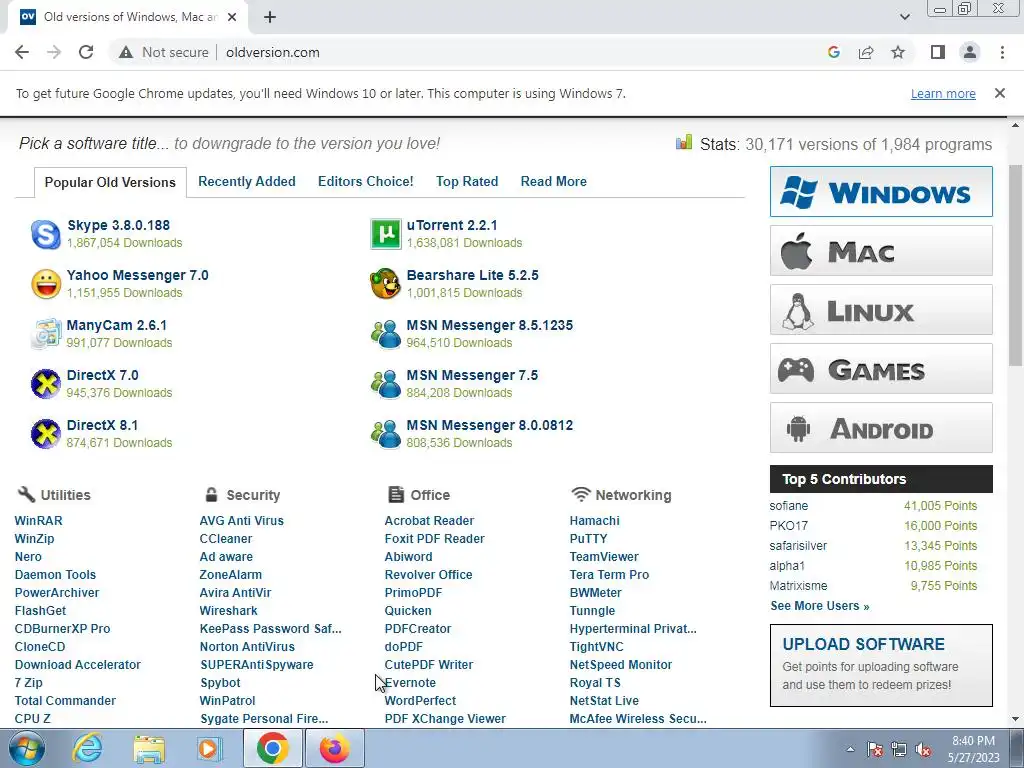Choose the Games category button
The width and height of the screenshot is (1024, 768).
881,368
